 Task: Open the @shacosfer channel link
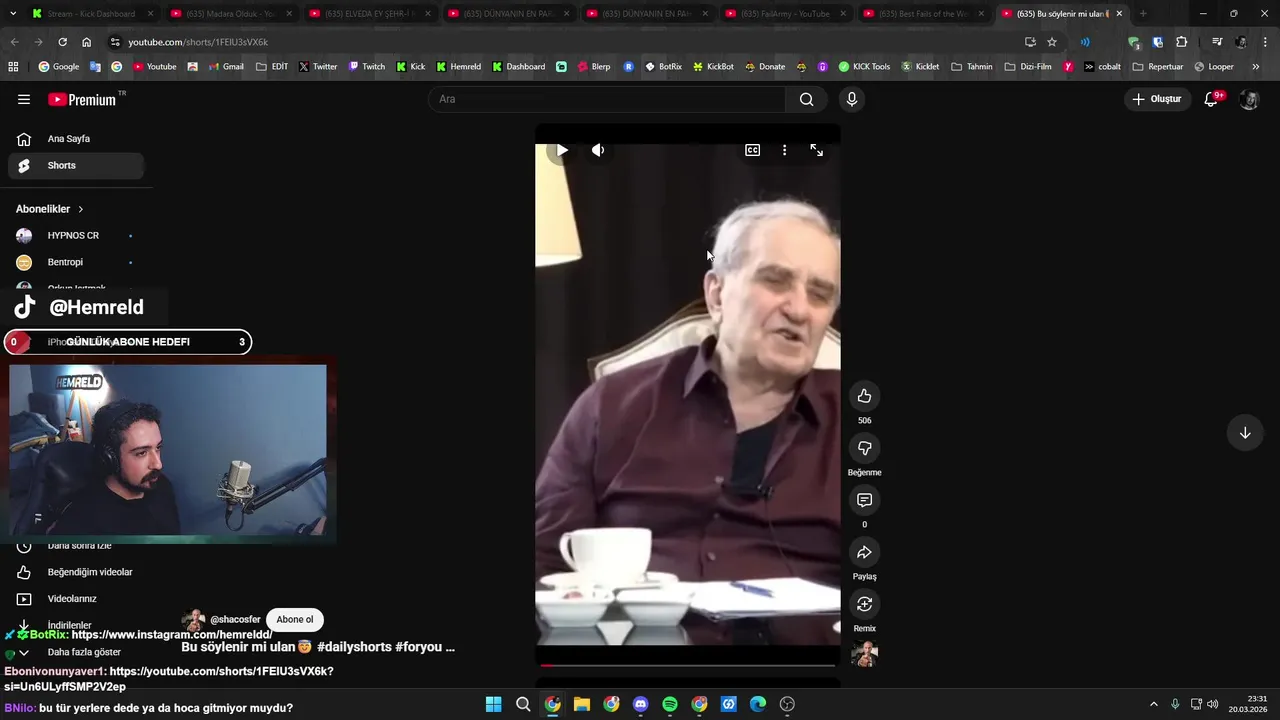[x=235, y=620]
